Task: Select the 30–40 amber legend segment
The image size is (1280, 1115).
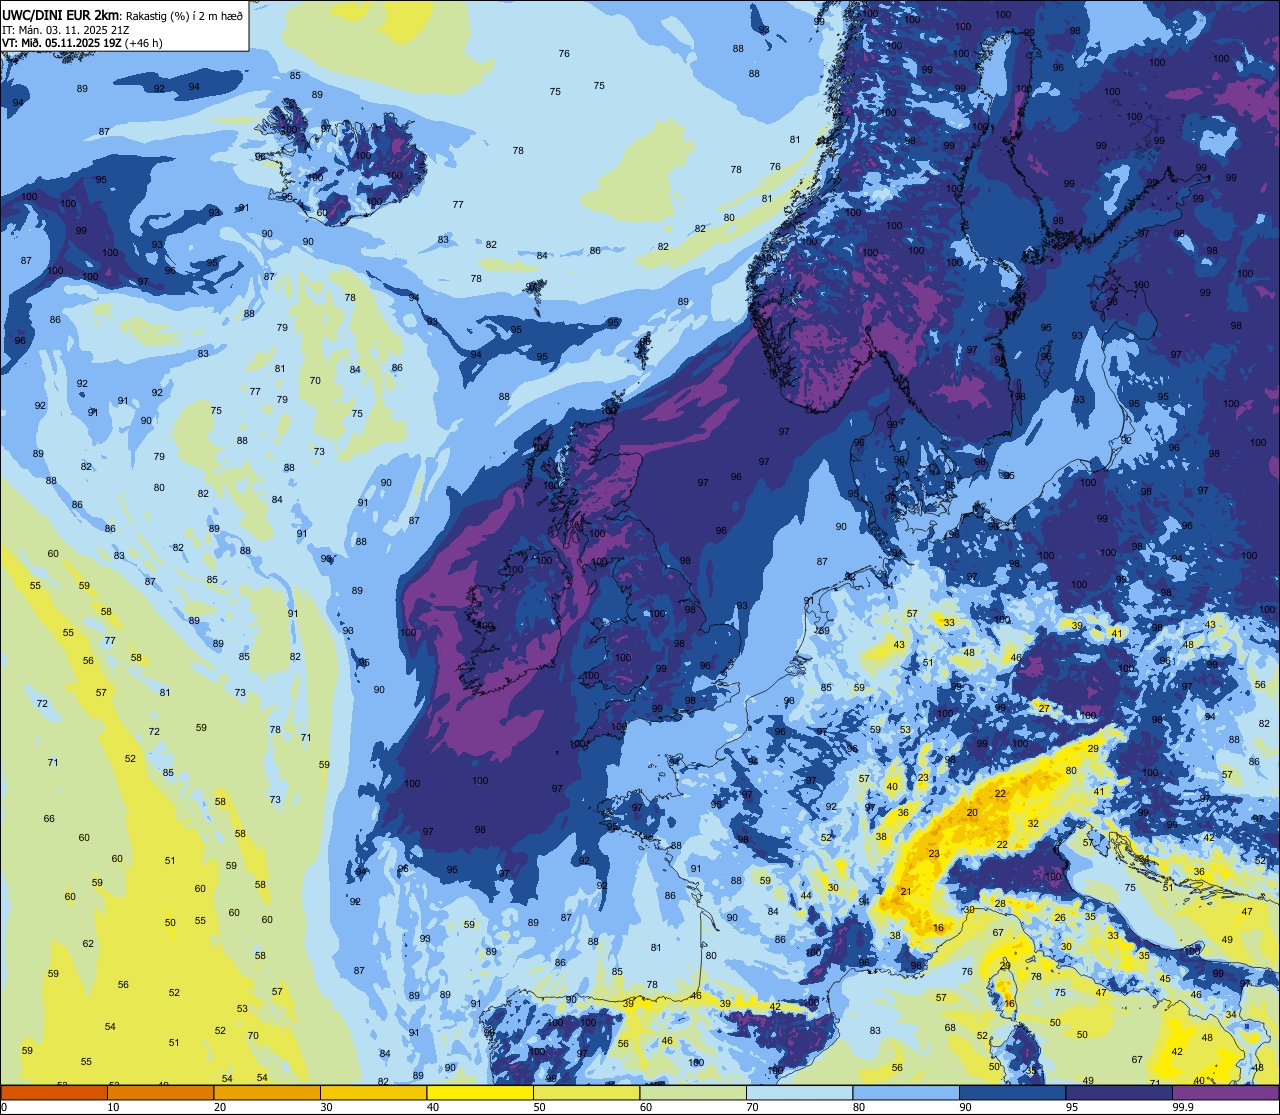Action: [373, 1092]
